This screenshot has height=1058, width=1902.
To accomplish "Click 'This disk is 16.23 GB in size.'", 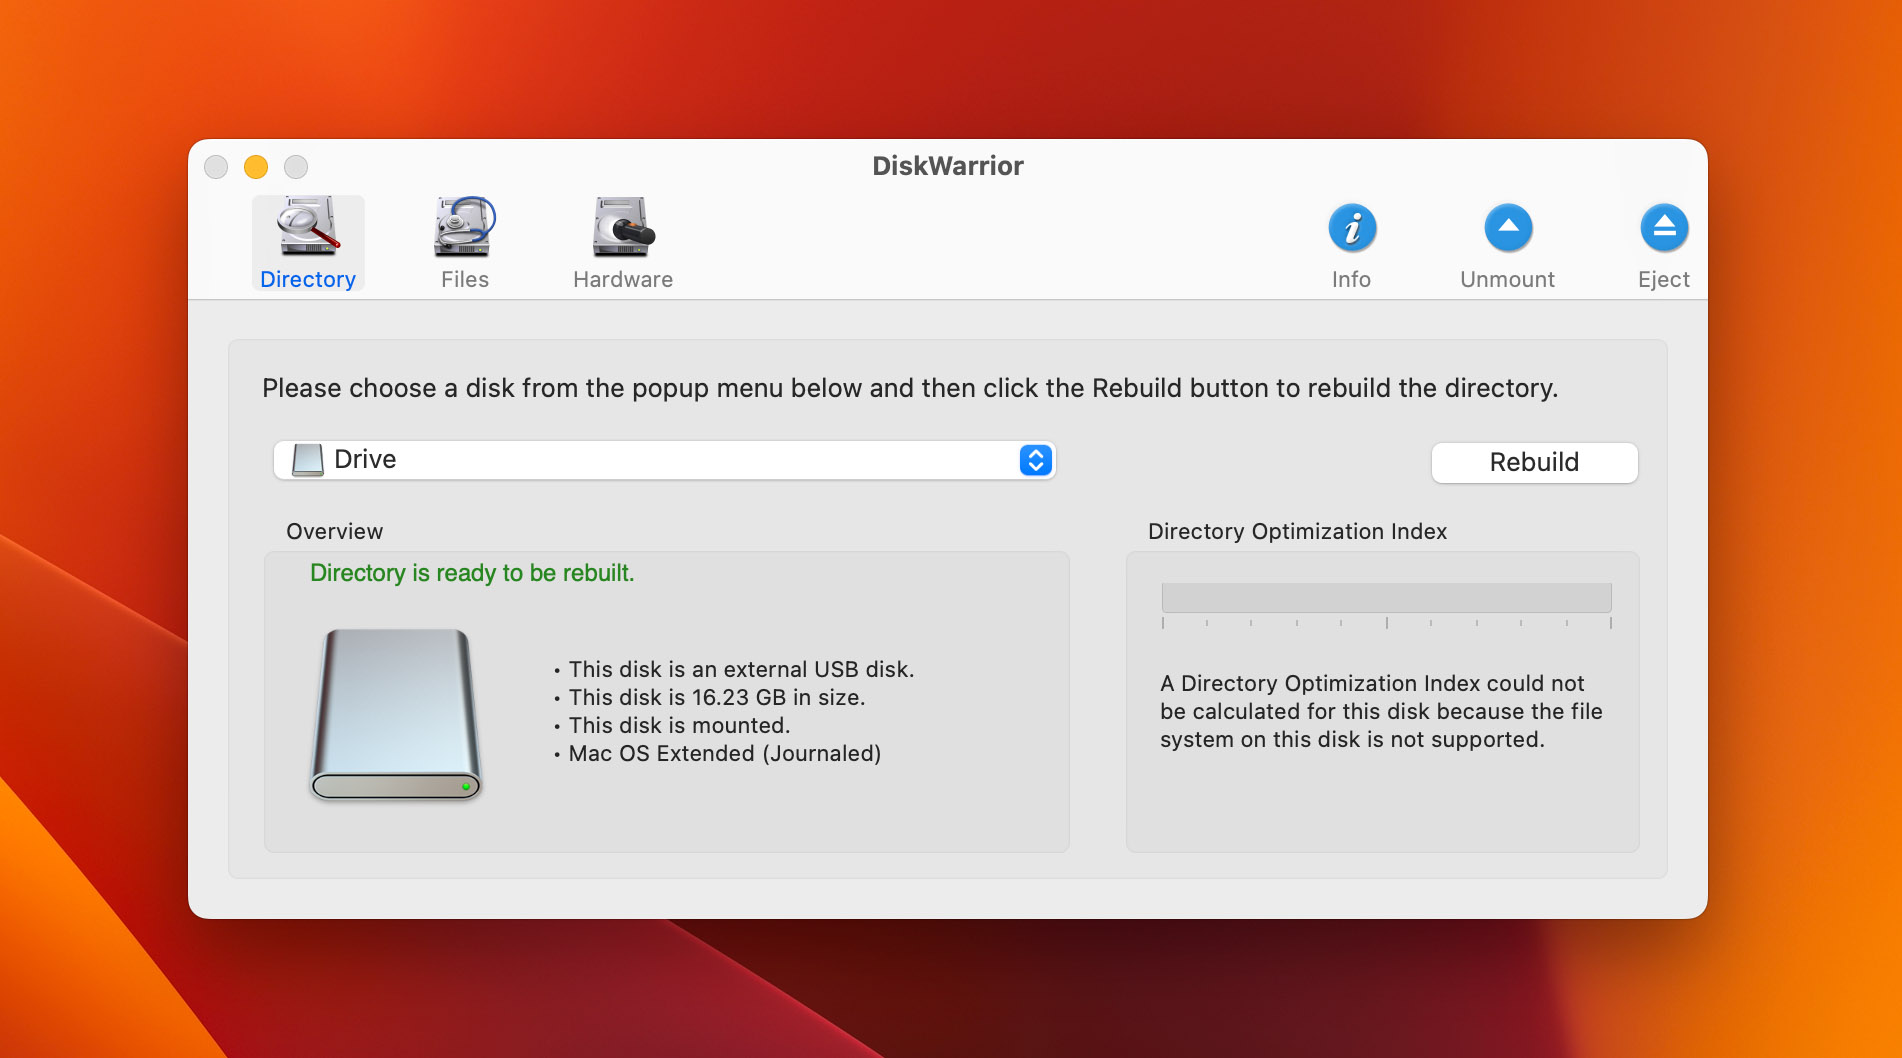I will (x=717, y=697).
